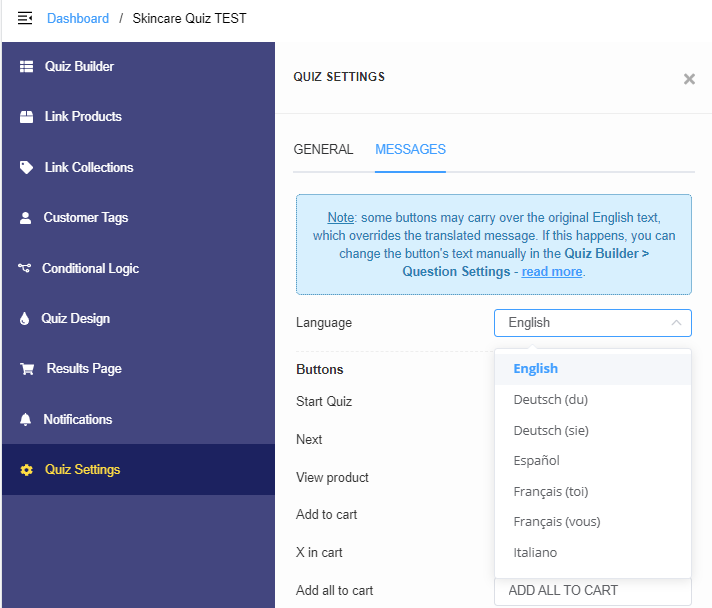The height and width of the screenshot is (608, 712).
Task: Click the Conditional Logic branch icon
Action: coord(25,268)
